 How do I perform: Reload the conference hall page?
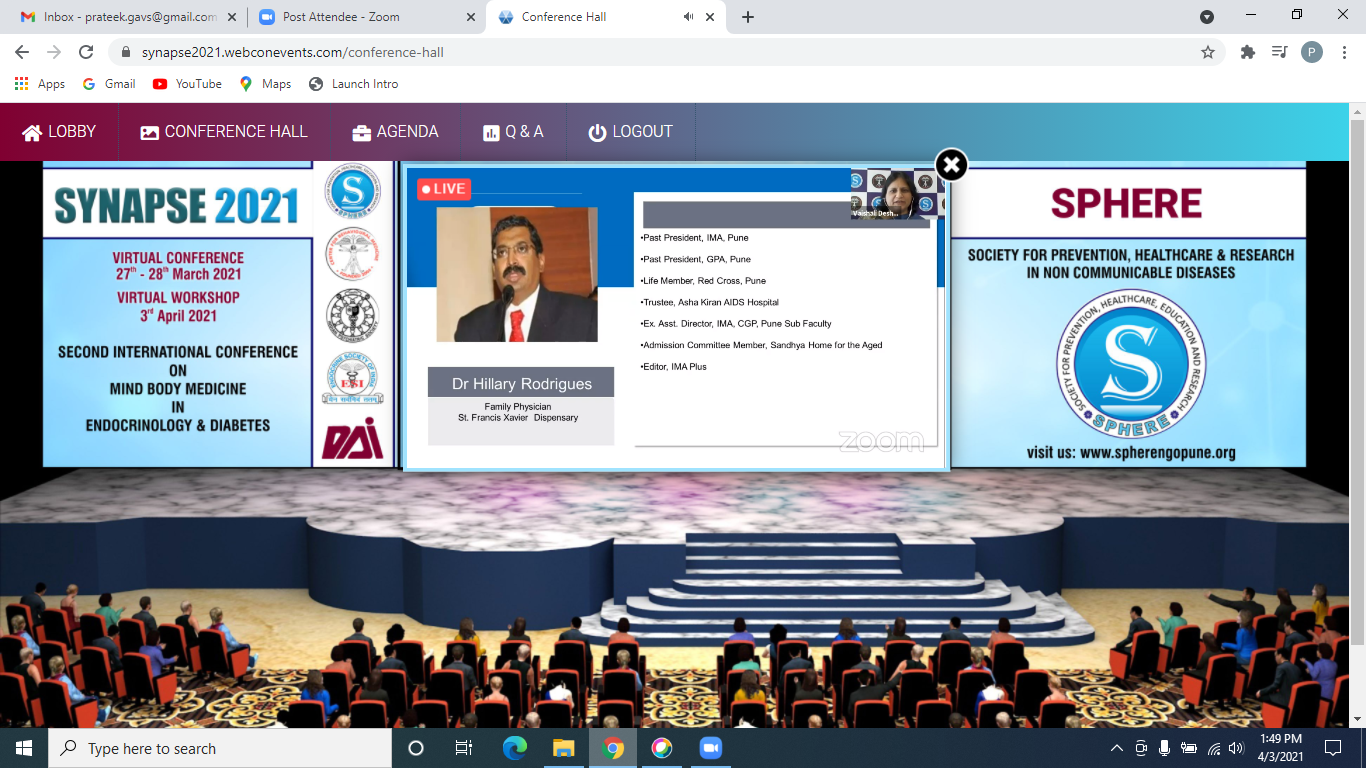tap(86, 52)
